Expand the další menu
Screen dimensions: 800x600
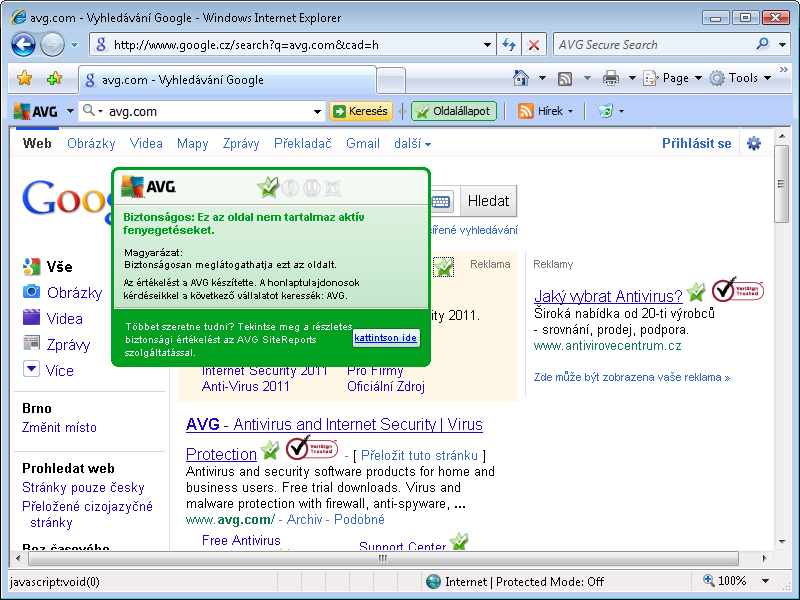point(412,144)
